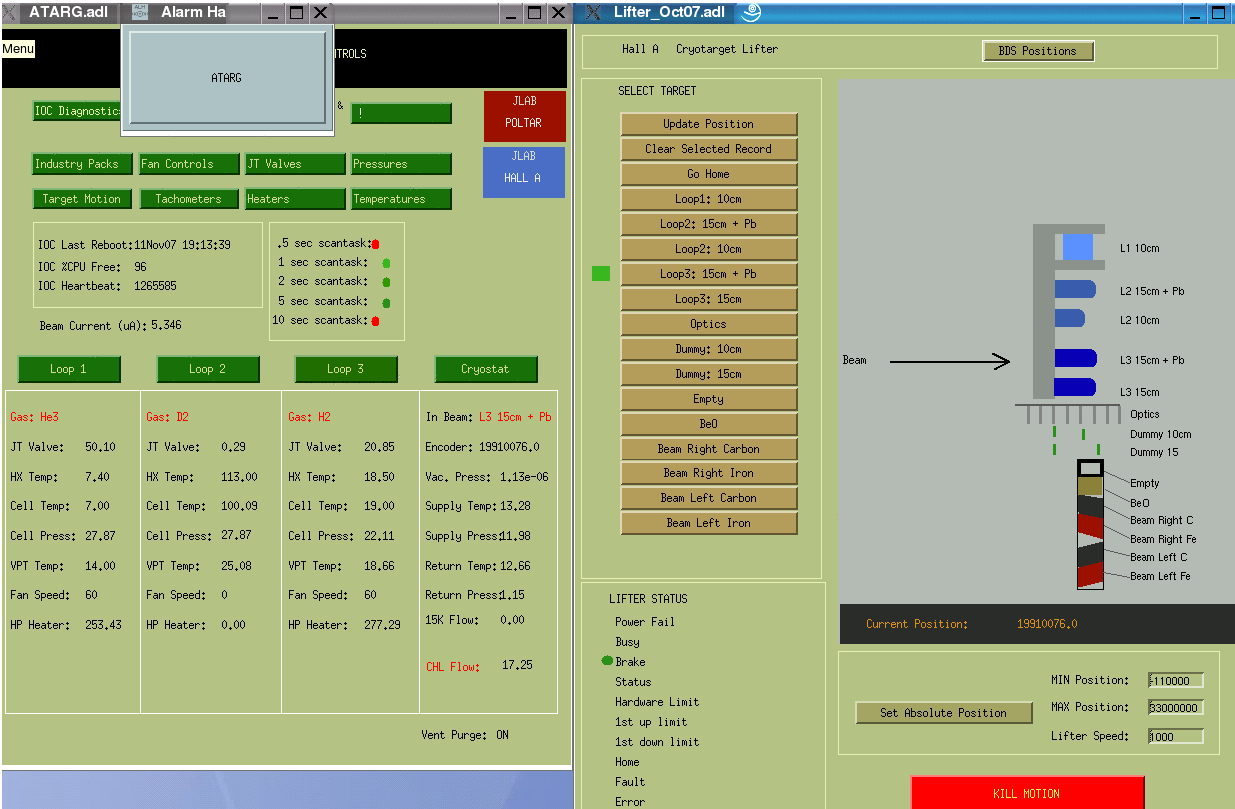Viewport: 1235px width, 809px height.
Task: Open Target Motion screen
Action: 82,199
